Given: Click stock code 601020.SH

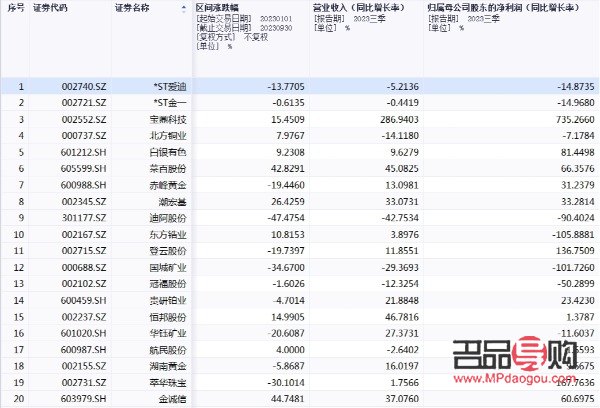Looking at the screenshot, I should [83, 333].
